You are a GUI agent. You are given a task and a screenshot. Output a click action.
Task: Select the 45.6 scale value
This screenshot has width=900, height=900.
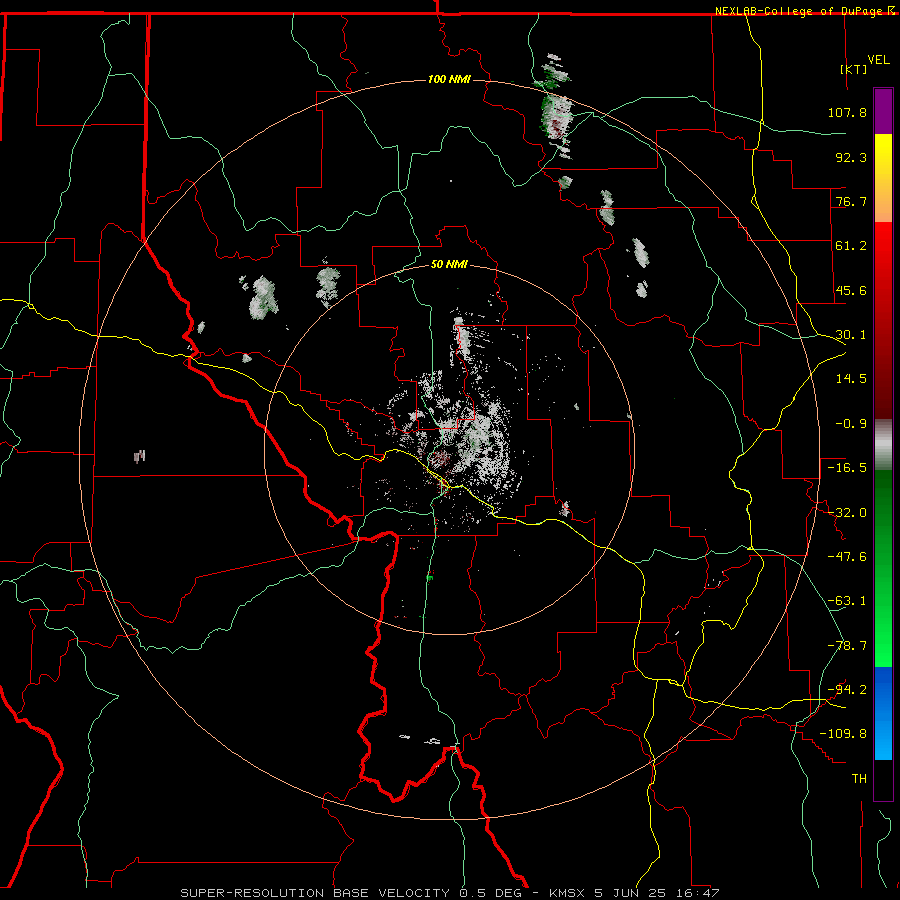point(851,290)
